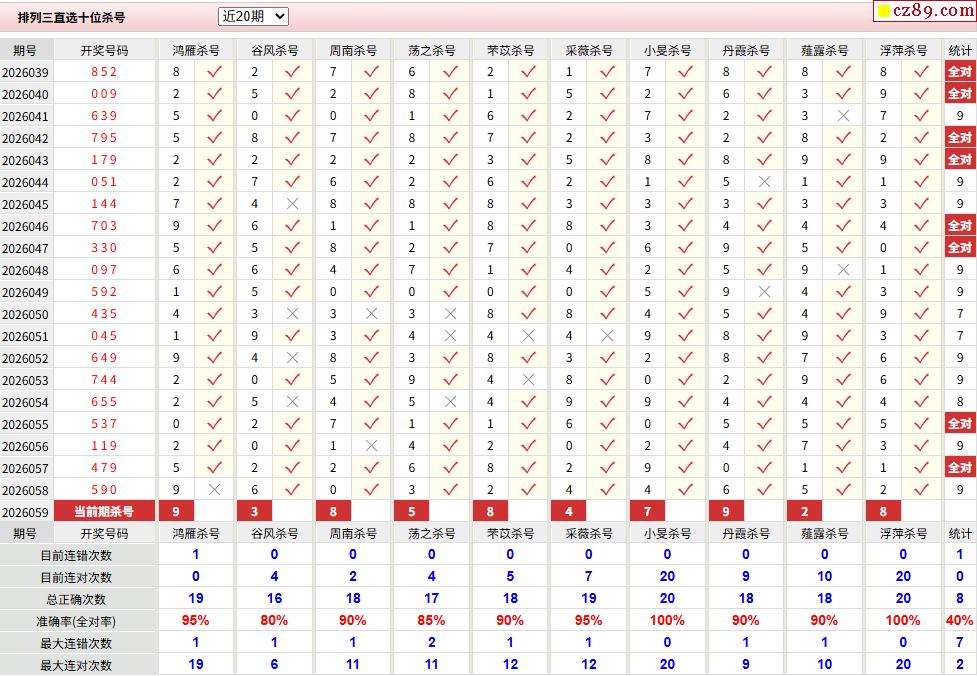The width and height of the screenshot is (977, 676).
Task: Click the X mark in 谷风杀号 row 2026045
Action: pos(292,204)
